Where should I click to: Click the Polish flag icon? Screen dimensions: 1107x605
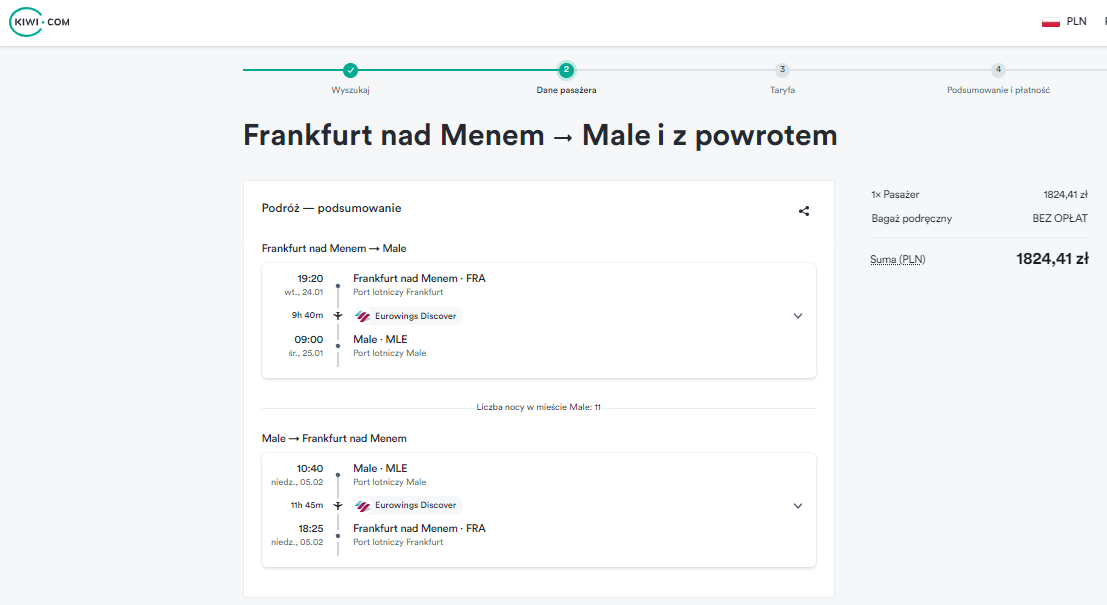tap(1051, 22)
